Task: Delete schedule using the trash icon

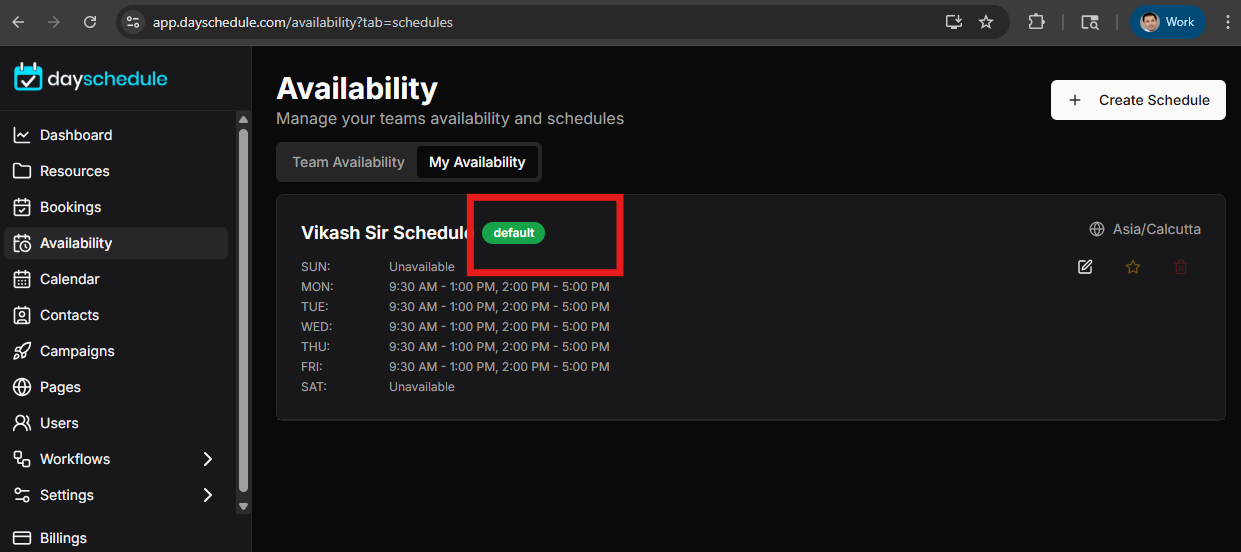Action: pyautogui.click(x=1181, y=267)
